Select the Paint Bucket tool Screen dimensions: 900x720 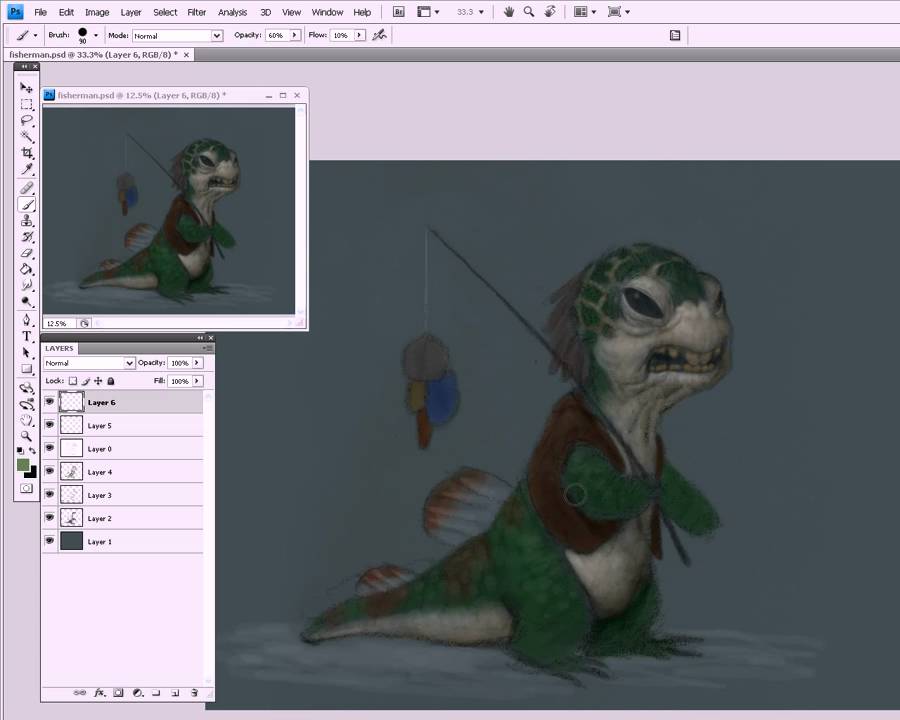click(x=26, y=269)
